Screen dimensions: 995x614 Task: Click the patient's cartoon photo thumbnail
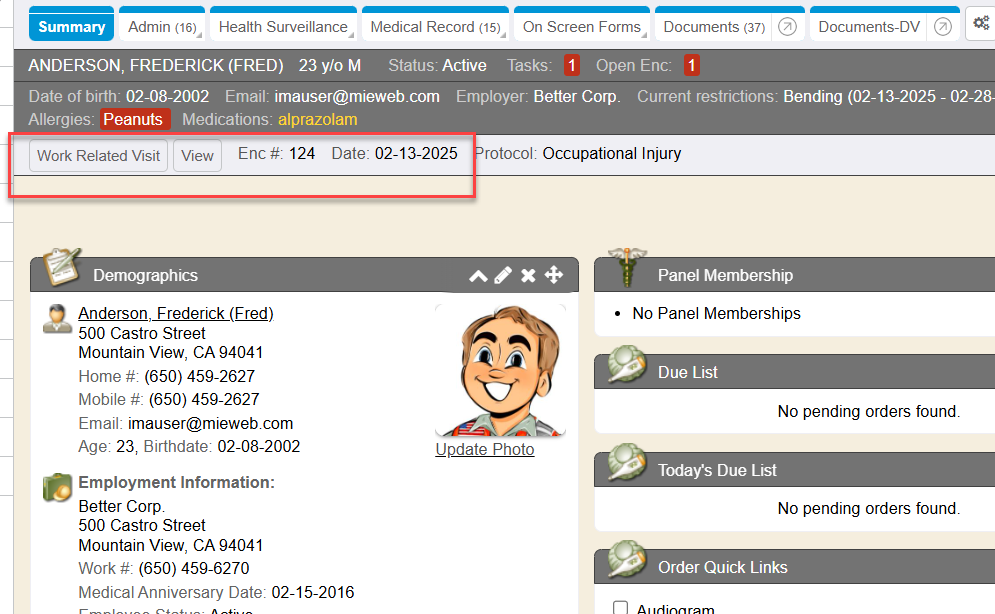coord(500,372)
